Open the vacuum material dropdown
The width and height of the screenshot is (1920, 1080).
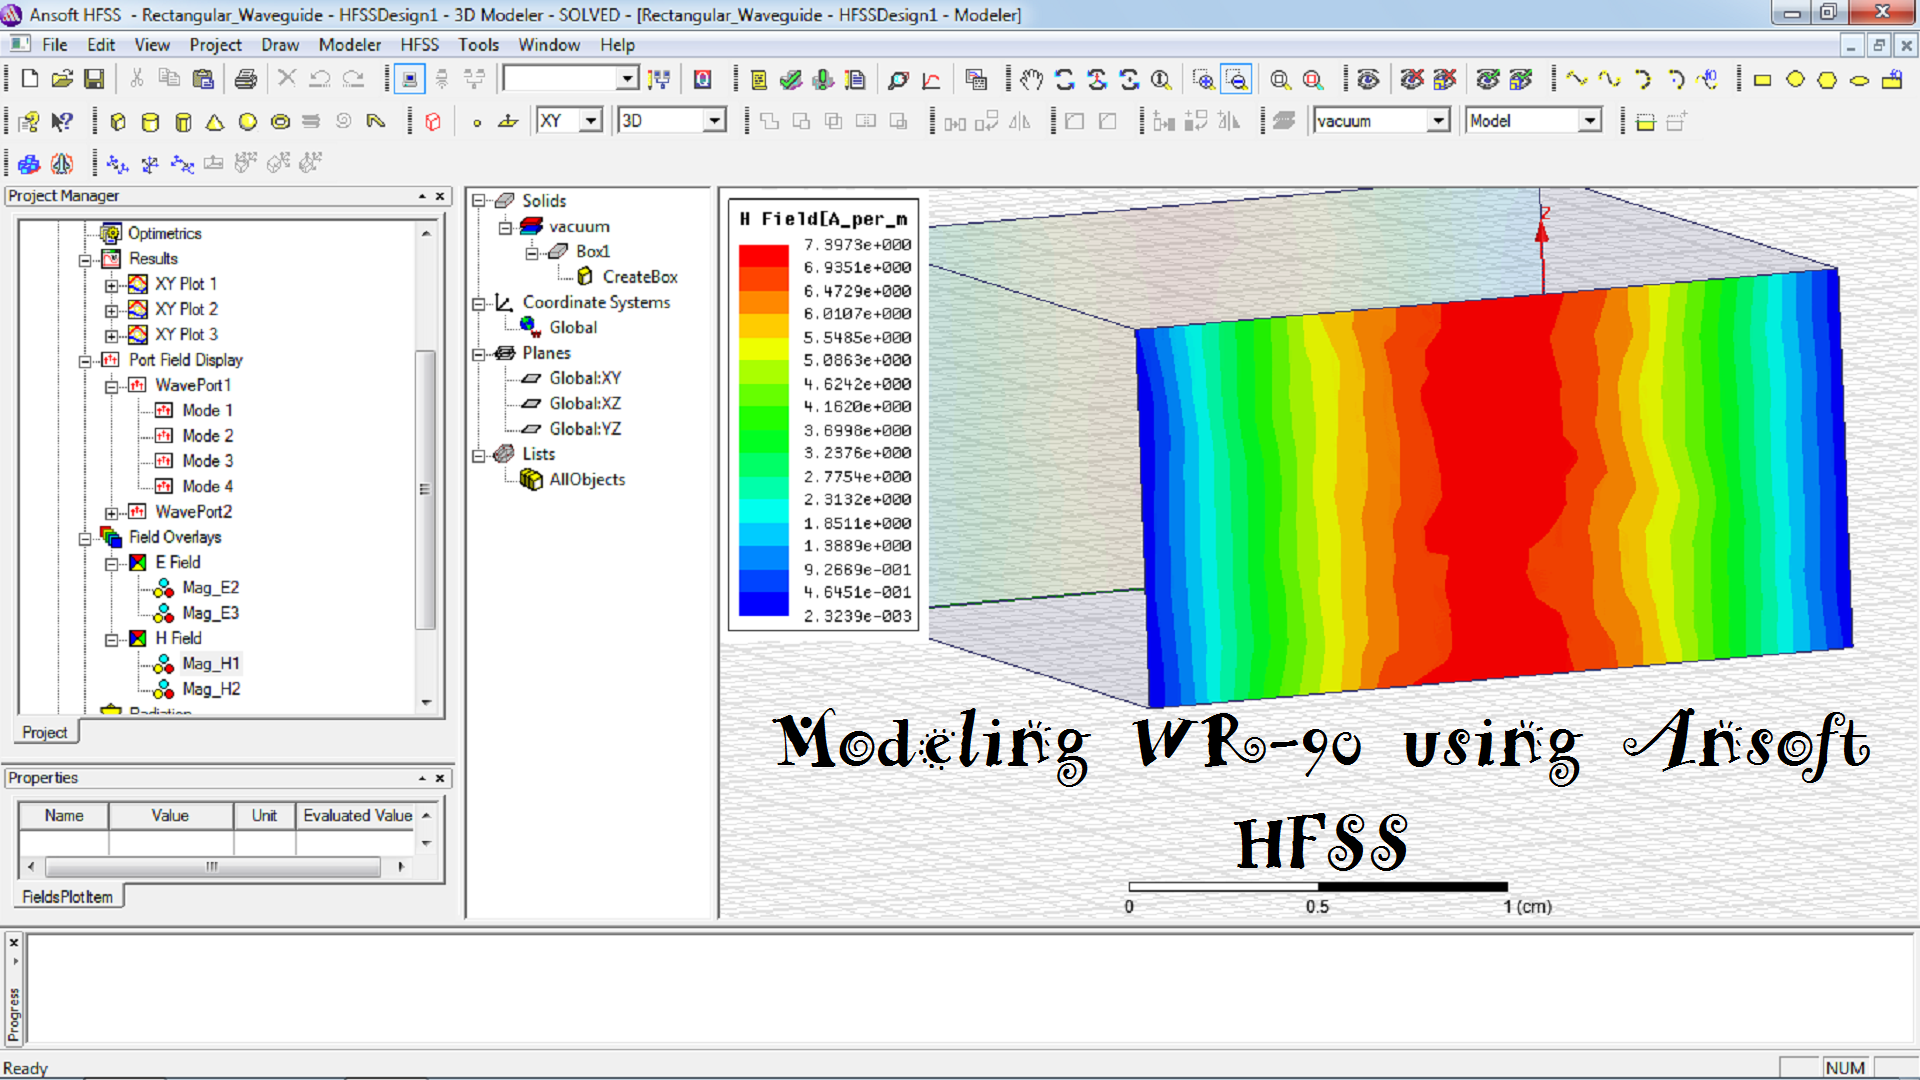(x=1438, y=120)
